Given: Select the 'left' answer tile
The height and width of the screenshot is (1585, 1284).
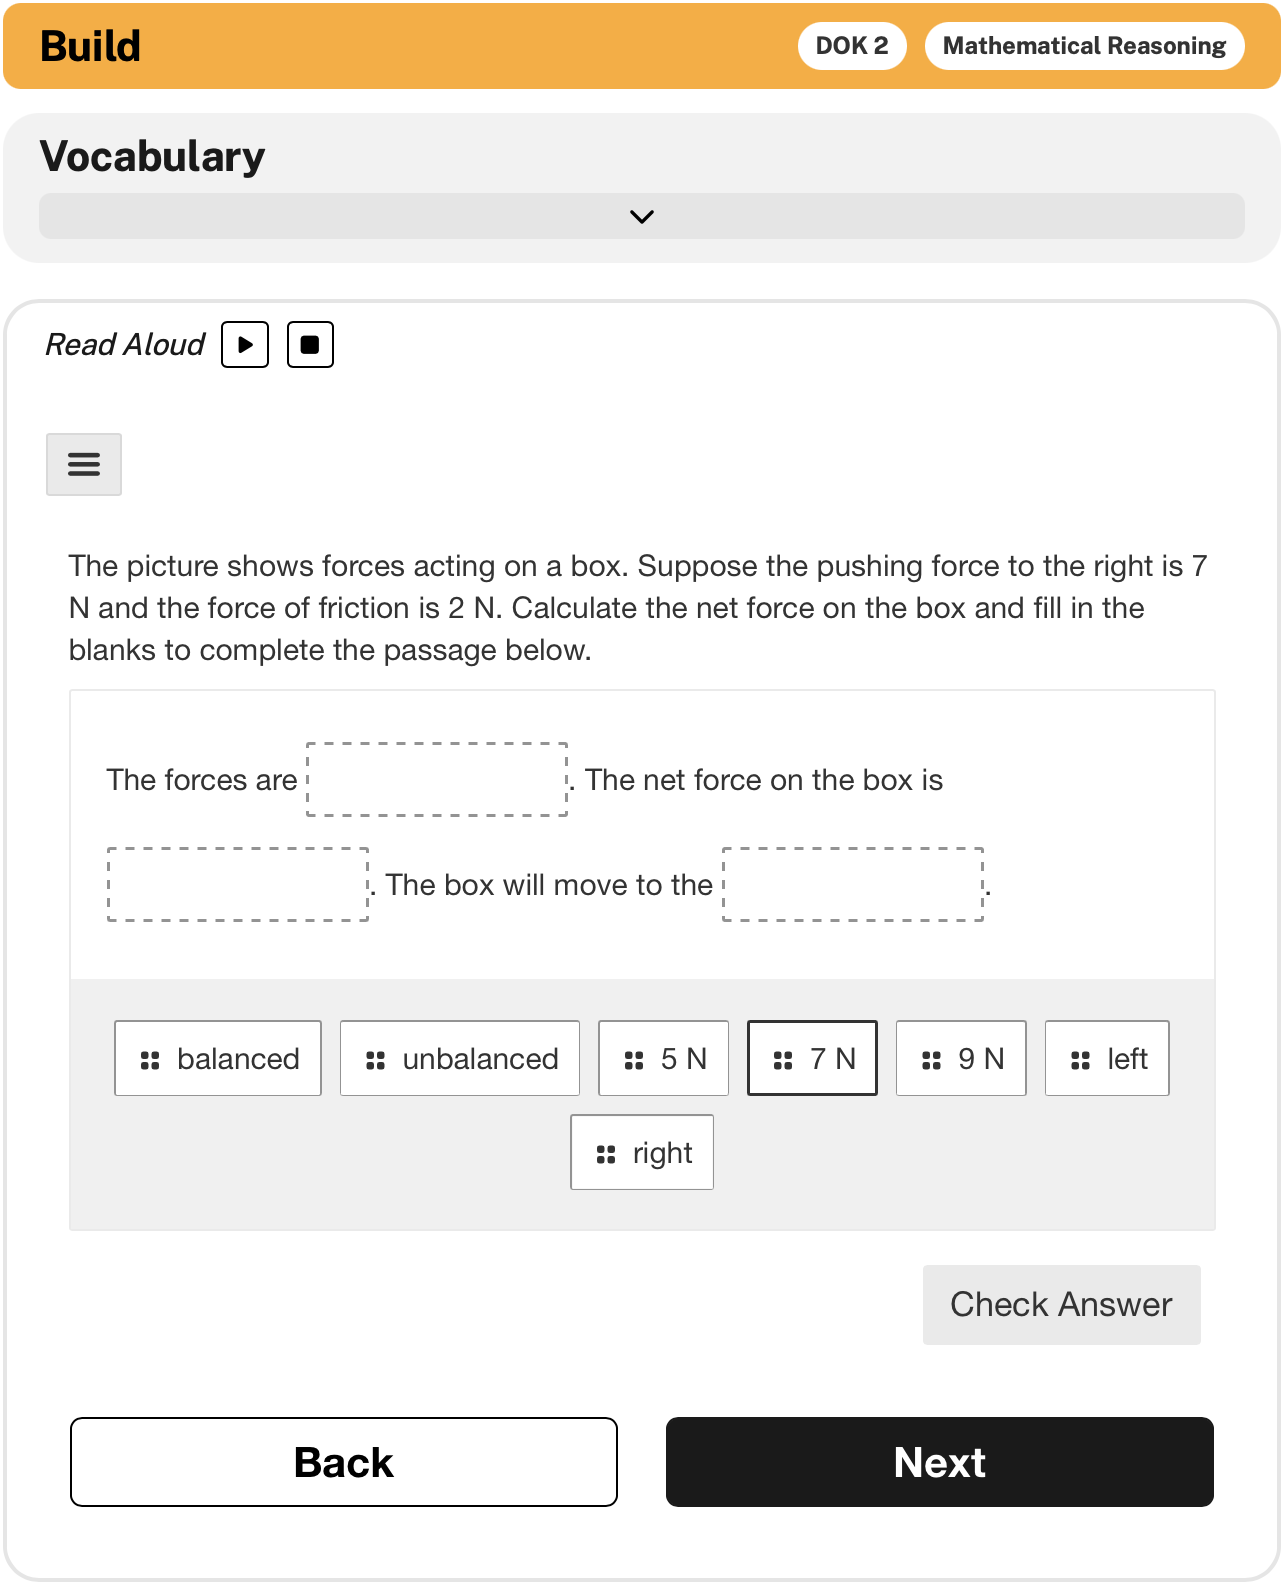Looking at the screenshot, I should [1107, 1058].
